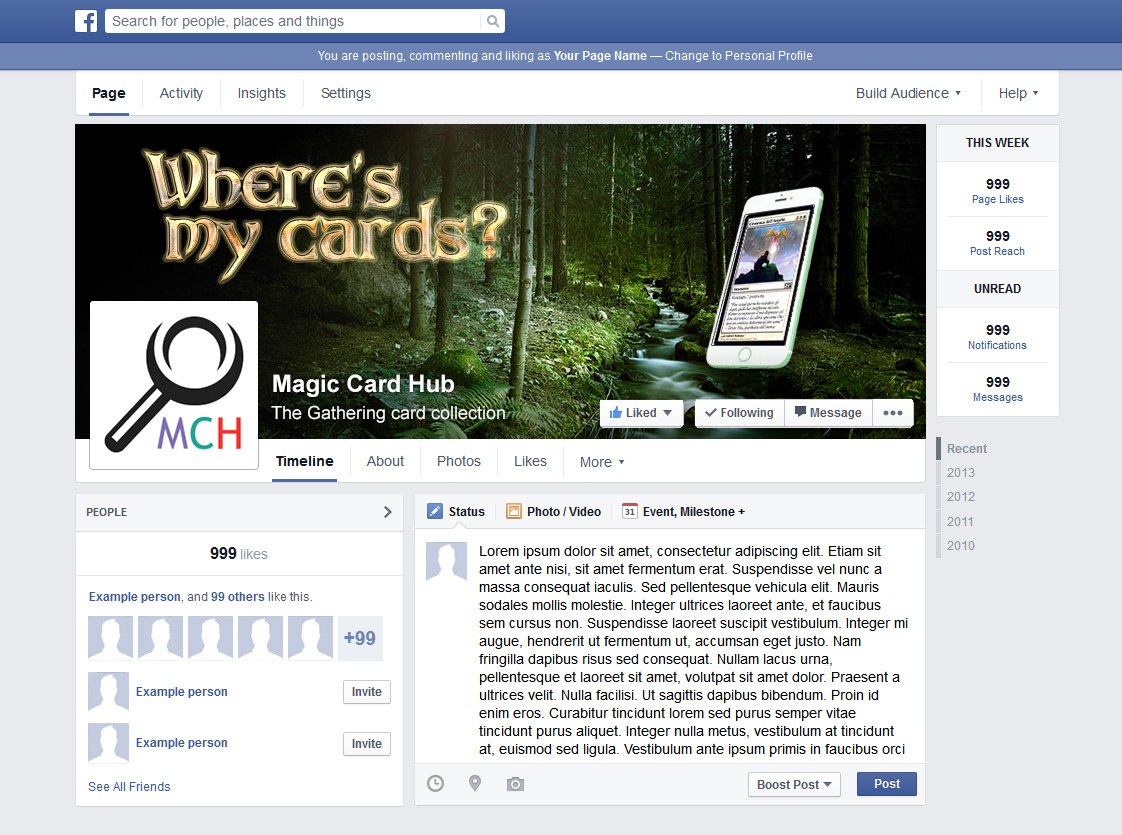Unfollow by clicking the Following button

coord(739,412)
